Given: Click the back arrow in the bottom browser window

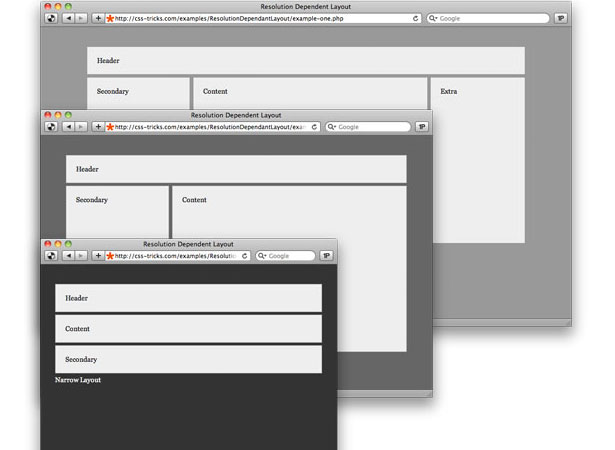Looking at the screenshot, I should [68, 256].
